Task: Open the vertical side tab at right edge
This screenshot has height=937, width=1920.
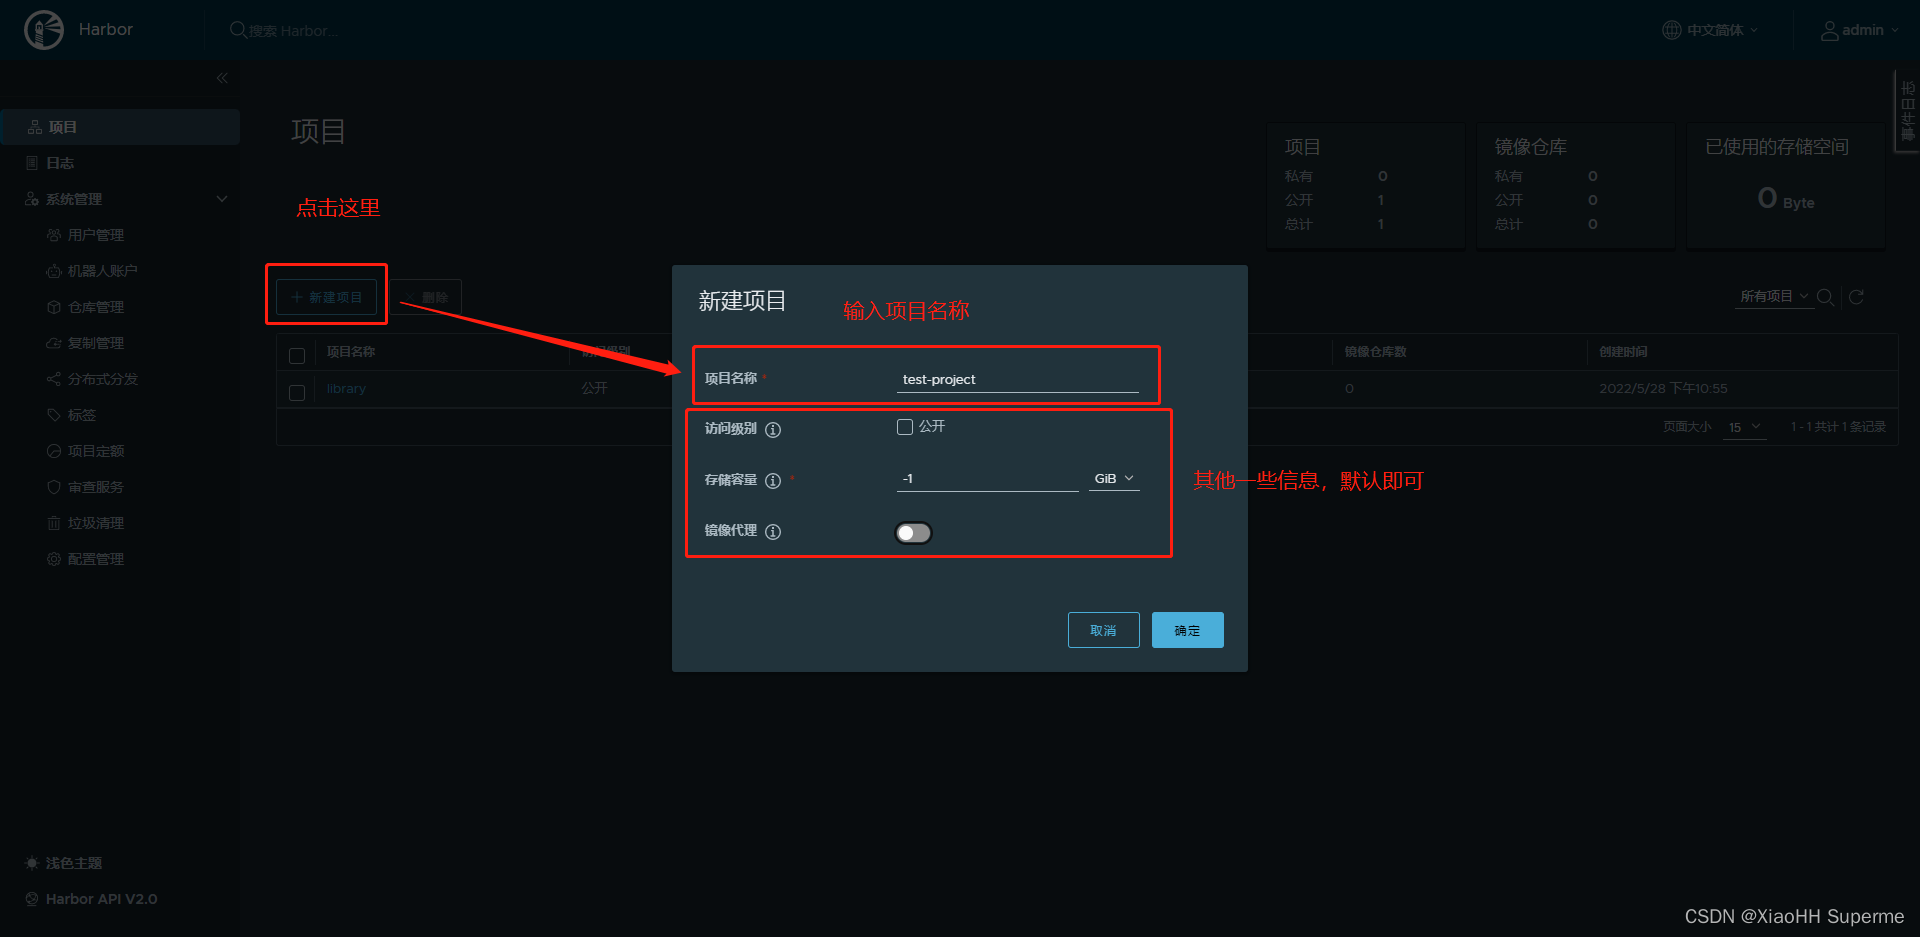Action: (x=1907, y=111)
